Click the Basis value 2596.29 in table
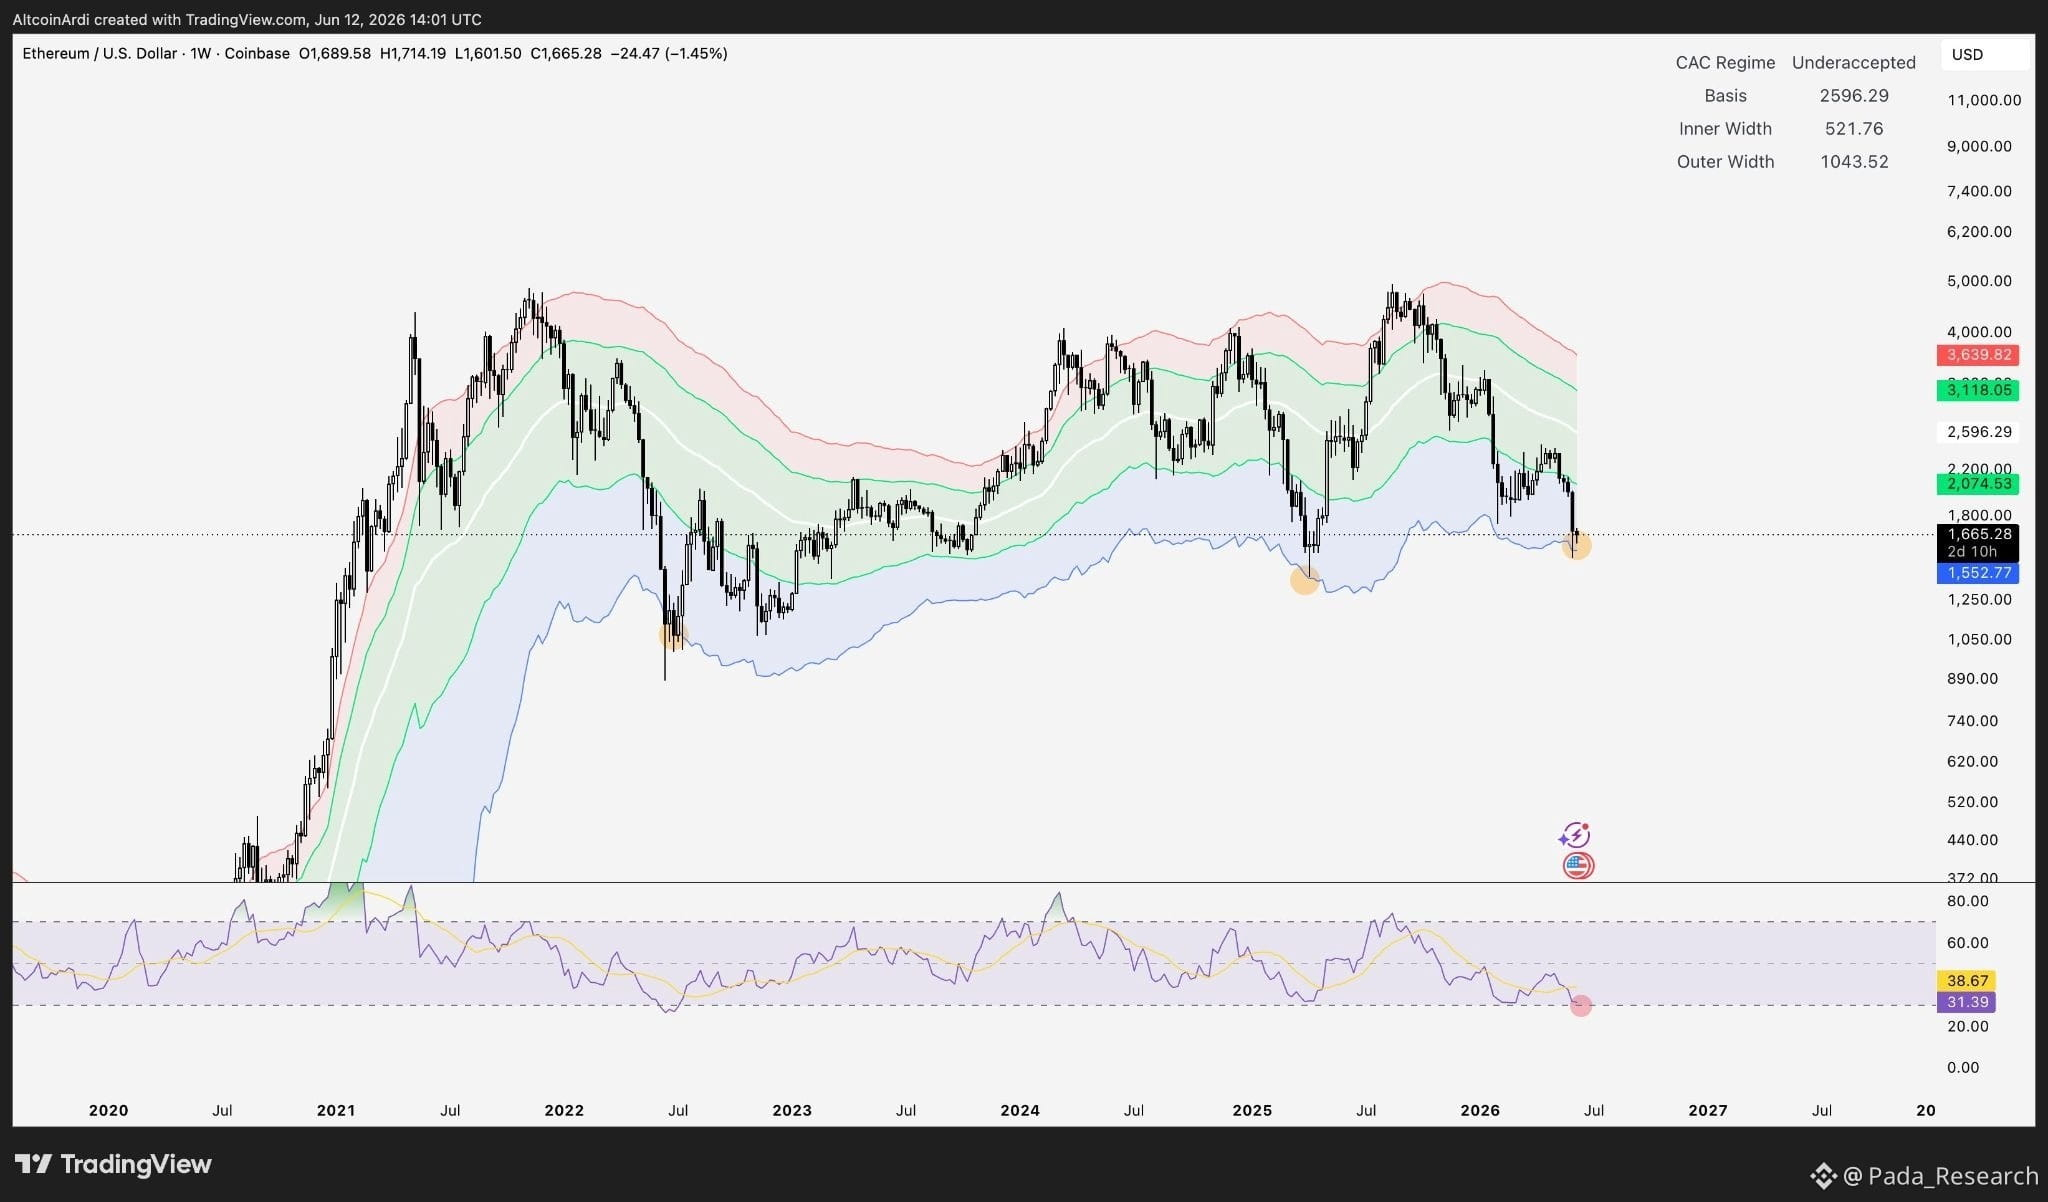Viewport: 2048px width, 1202px height. point(1854,95)
